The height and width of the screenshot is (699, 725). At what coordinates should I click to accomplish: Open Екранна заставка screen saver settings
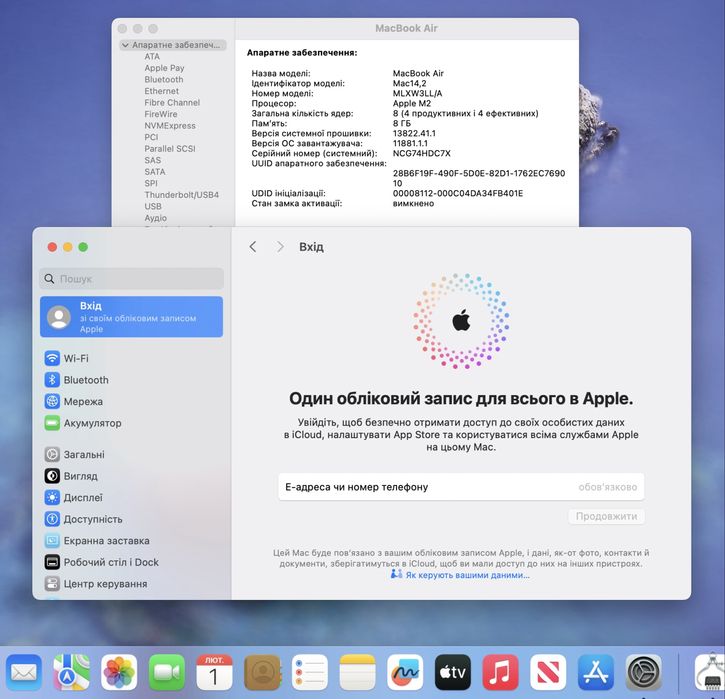tap(97, 540)
